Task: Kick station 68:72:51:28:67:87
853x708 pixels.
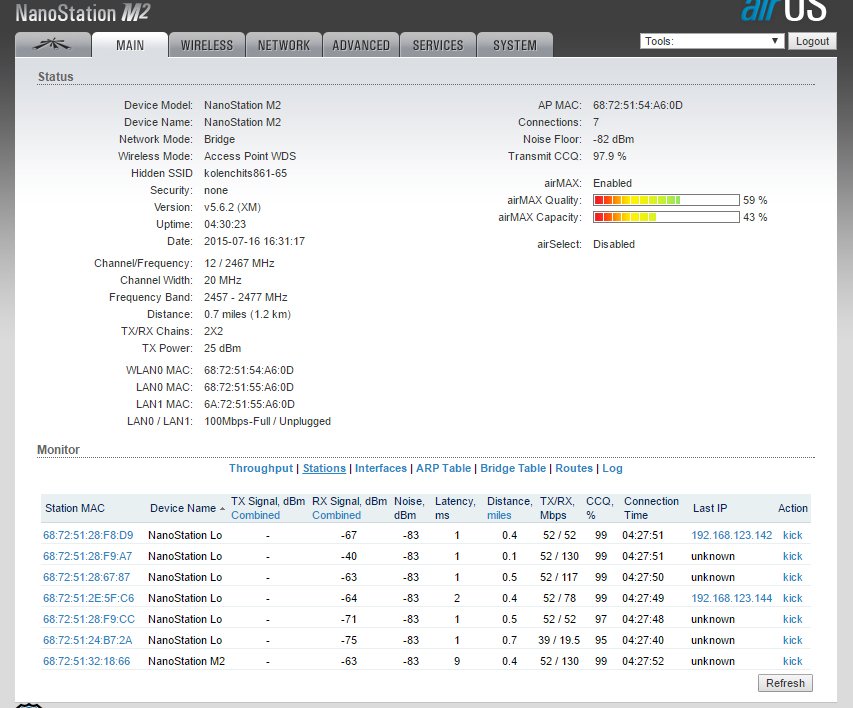Action: pyautogui.click(x=793, y=577)
